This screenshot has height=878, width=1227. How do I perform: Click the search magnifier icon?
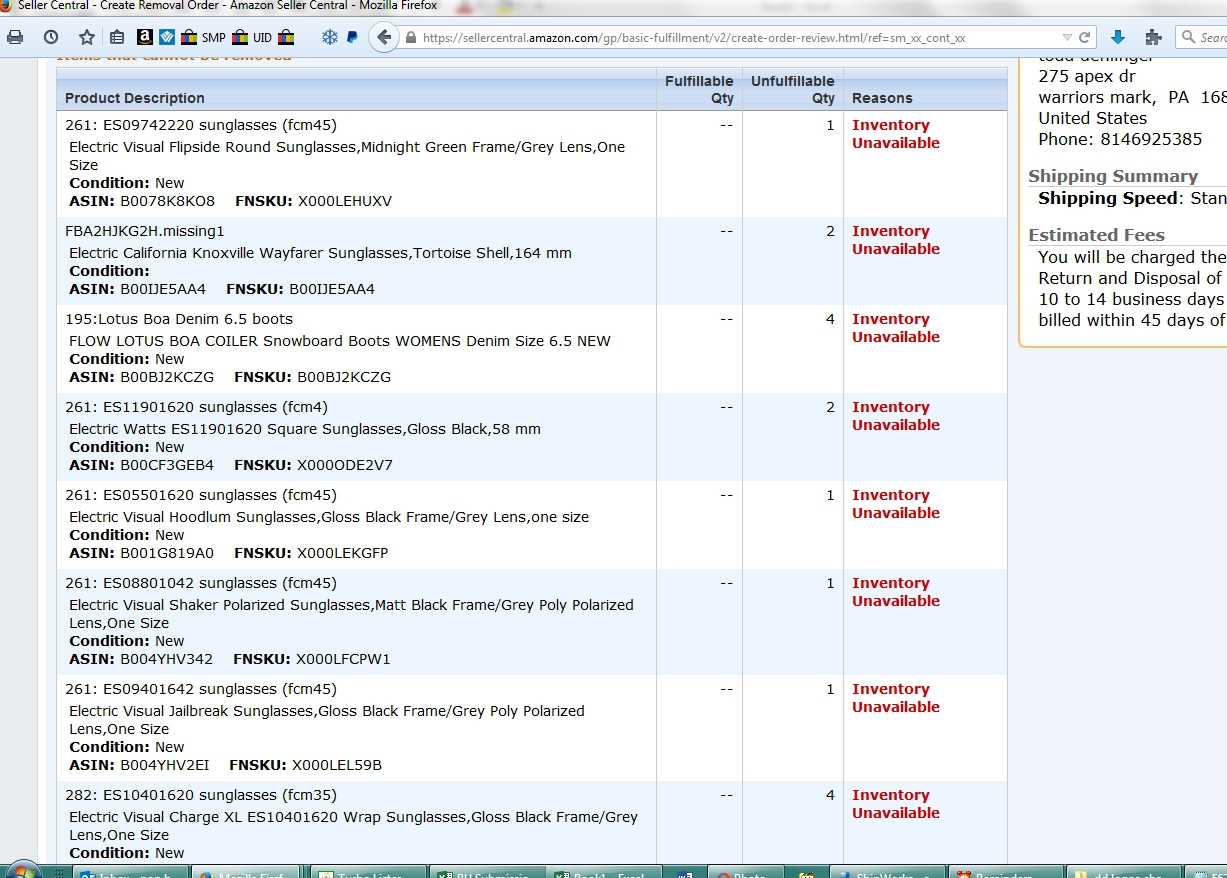[x=1189, y=38]
